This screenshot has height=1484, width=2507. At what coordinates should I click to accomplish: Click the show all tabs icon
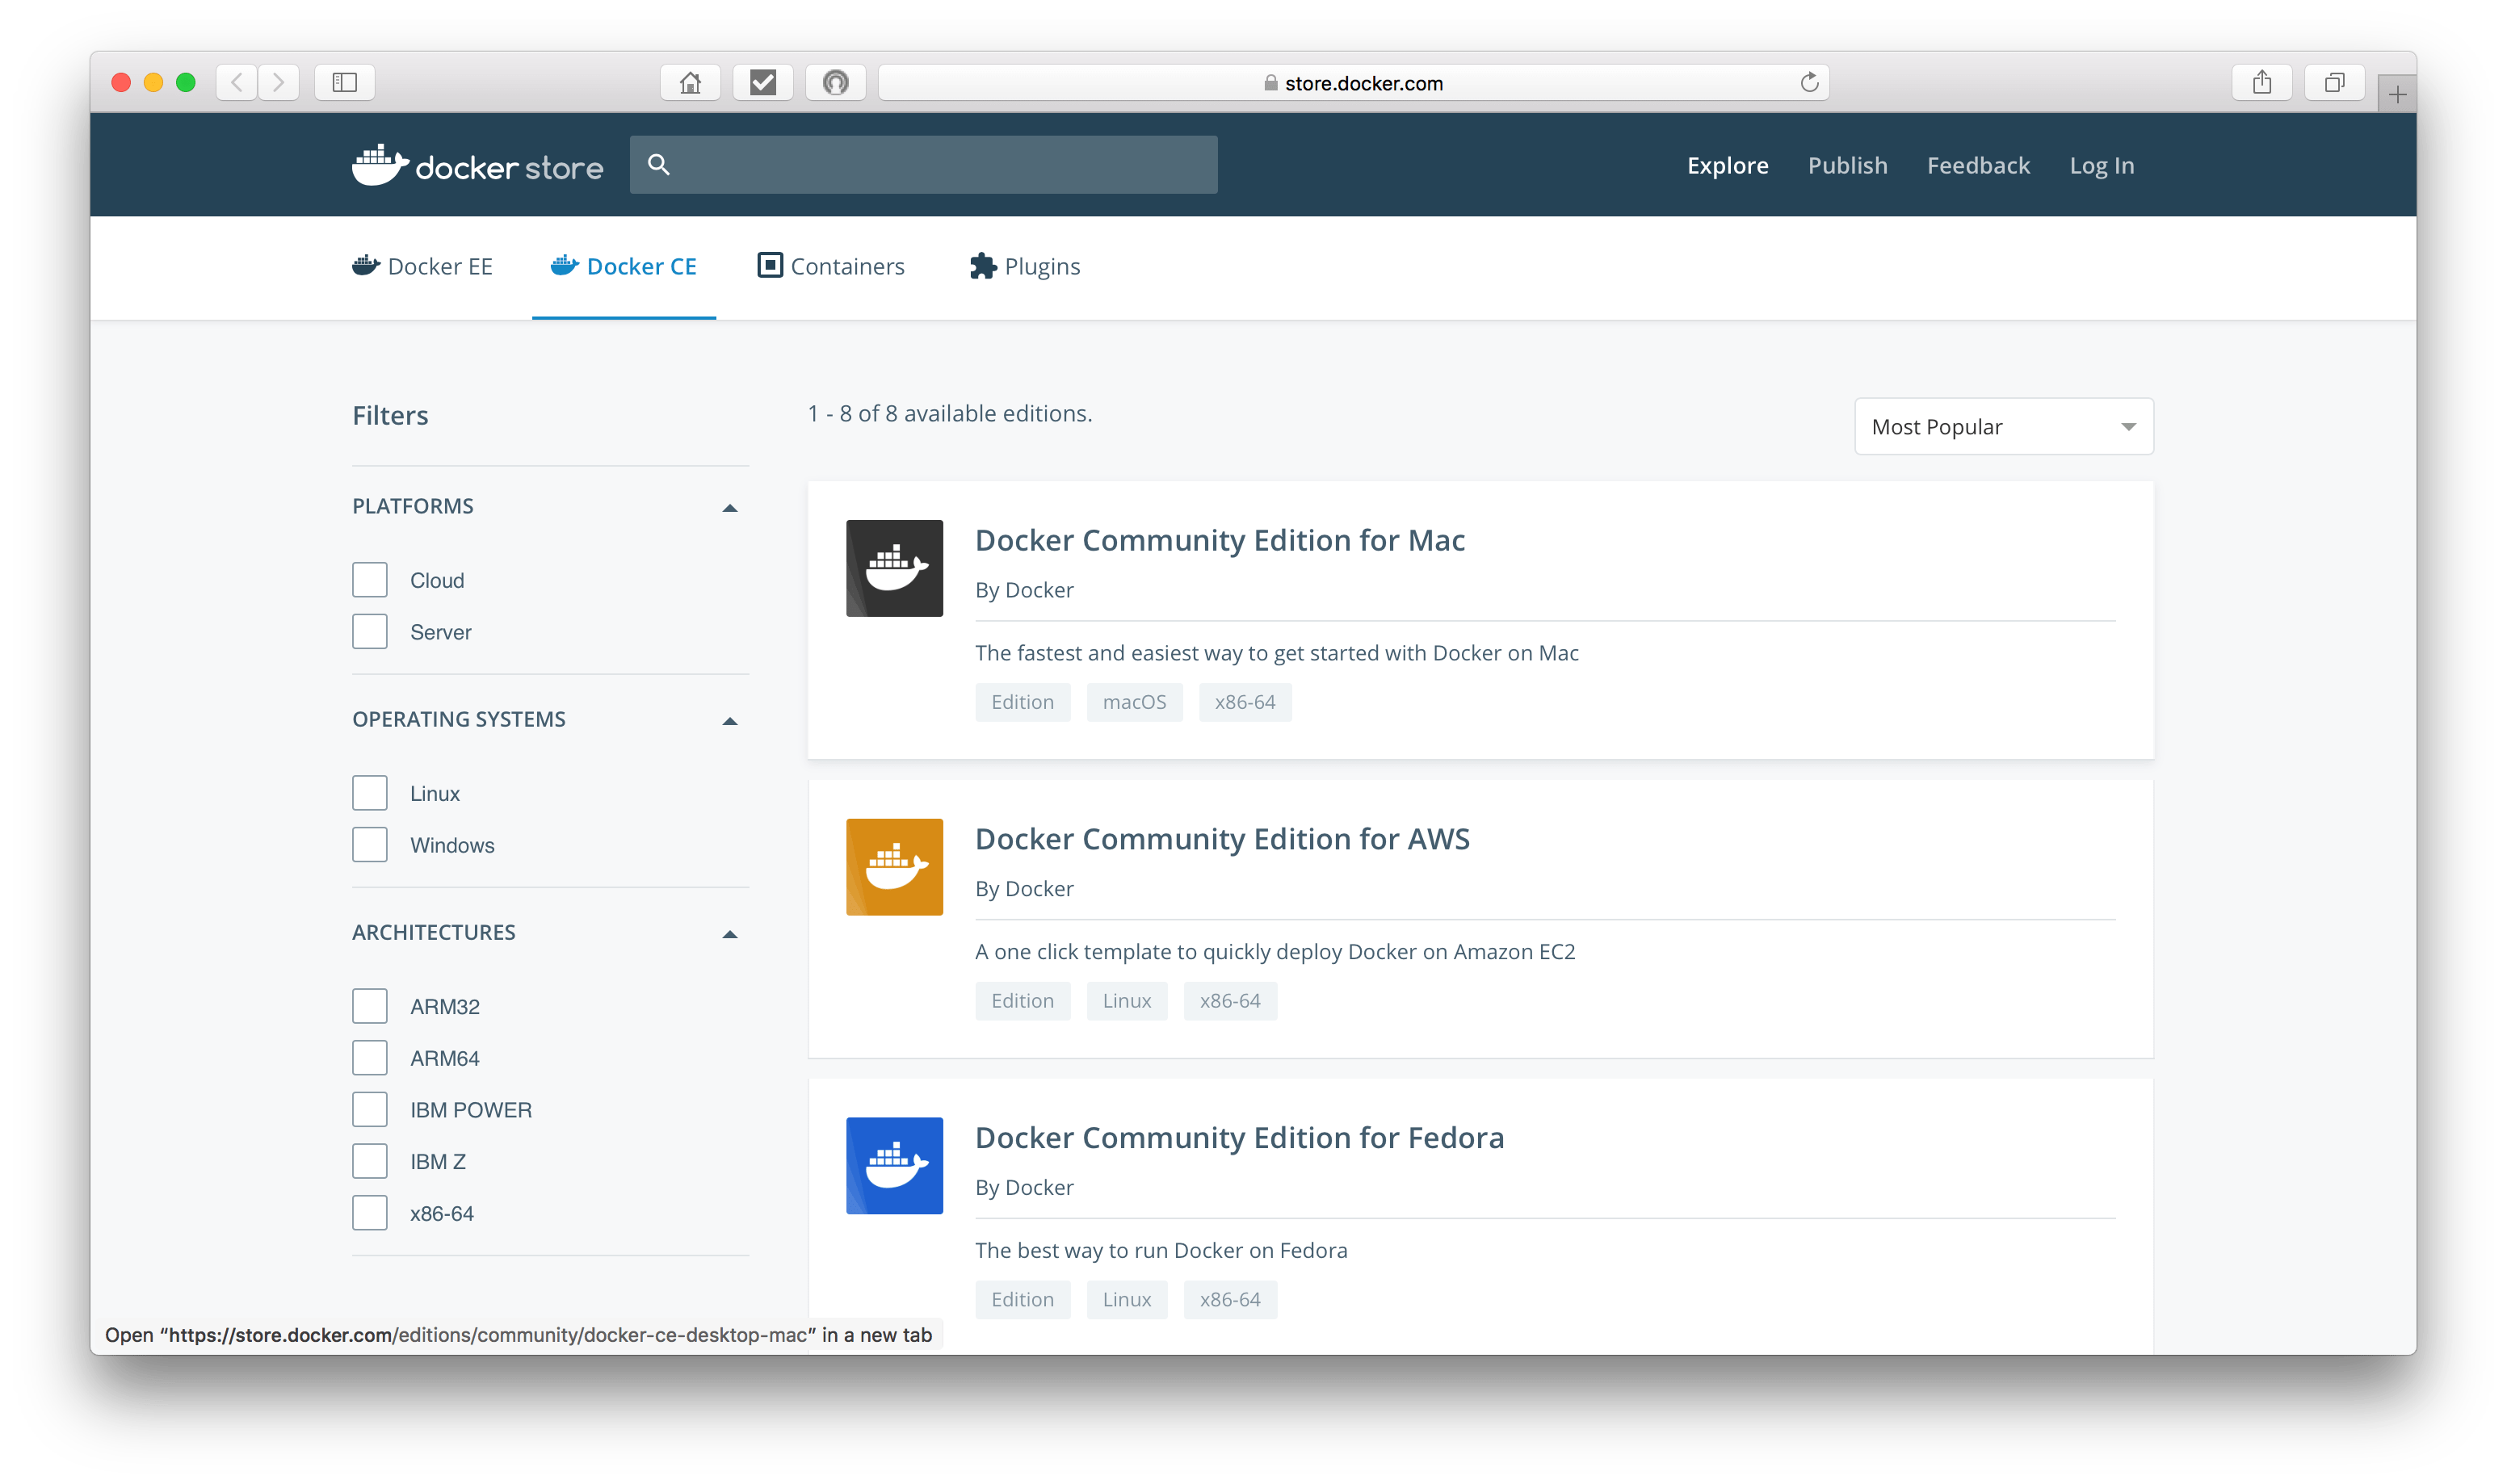(x=2334, y=83)
